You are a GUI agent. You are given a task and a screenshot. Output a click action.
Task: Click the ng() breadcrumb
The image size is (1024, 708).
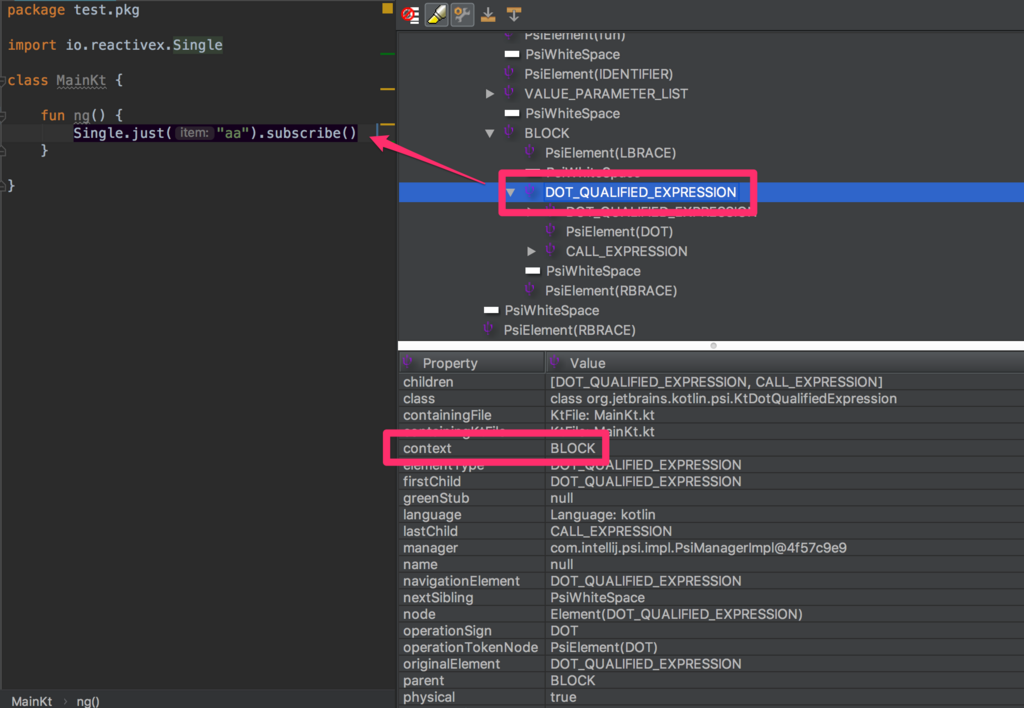[x=88, y=701]
